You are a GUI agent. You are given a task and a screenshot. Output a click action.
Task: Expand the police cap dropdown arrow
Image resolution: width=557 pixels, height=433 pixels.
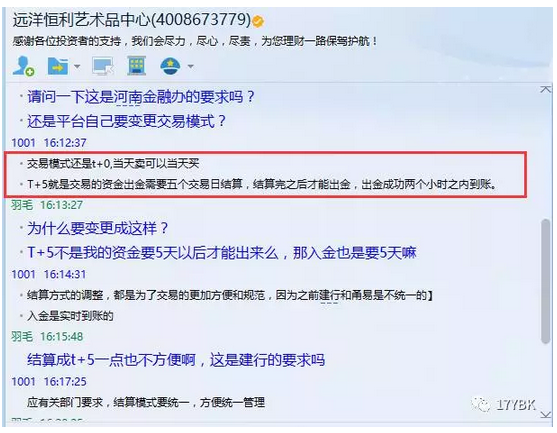[x=190, y=66]
